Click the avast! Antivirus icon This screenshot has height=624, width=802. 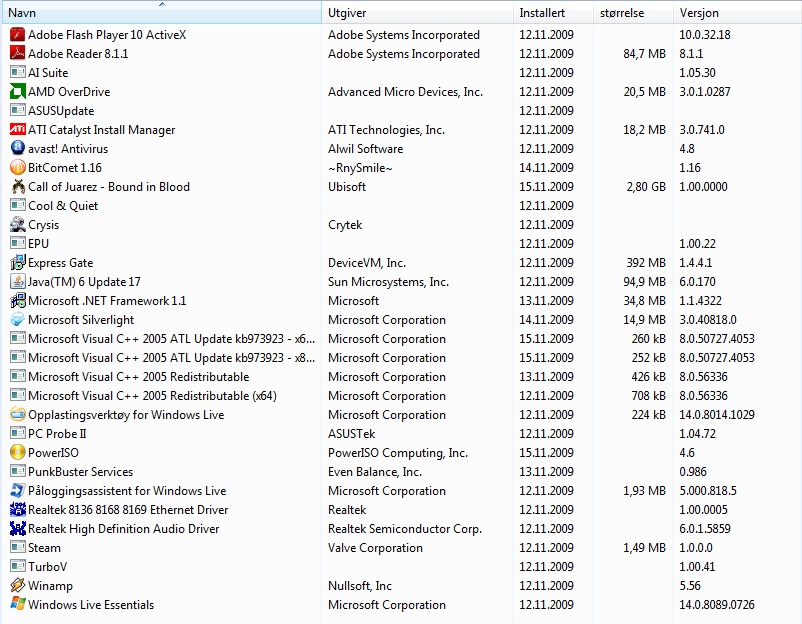[x=17, y=148]
